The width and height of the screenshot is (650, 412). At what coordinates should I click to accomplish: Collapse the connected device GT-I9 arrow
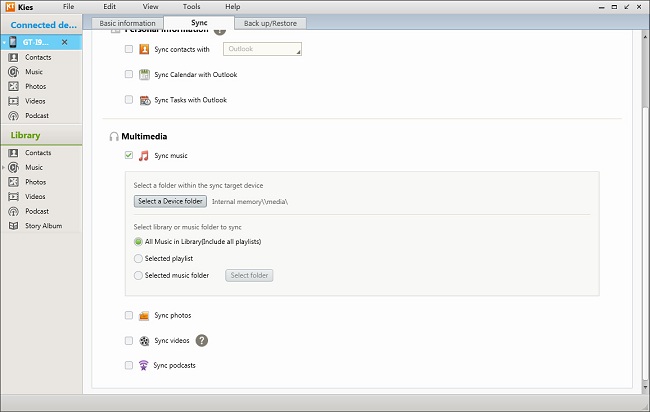point(4,42)
